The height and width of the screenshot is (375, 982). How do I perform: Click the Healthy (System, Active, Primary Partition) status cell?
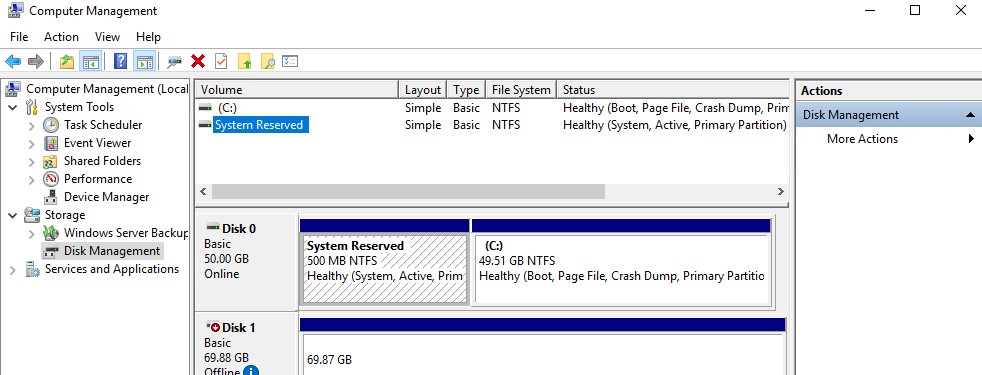point(674,125)
